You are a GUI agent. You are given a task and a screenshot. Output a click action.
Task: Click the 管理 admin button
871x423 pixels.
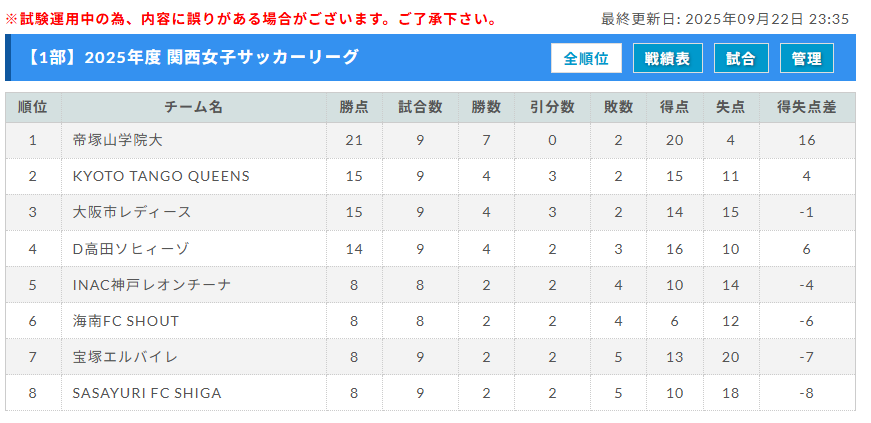tap(806, 59)
